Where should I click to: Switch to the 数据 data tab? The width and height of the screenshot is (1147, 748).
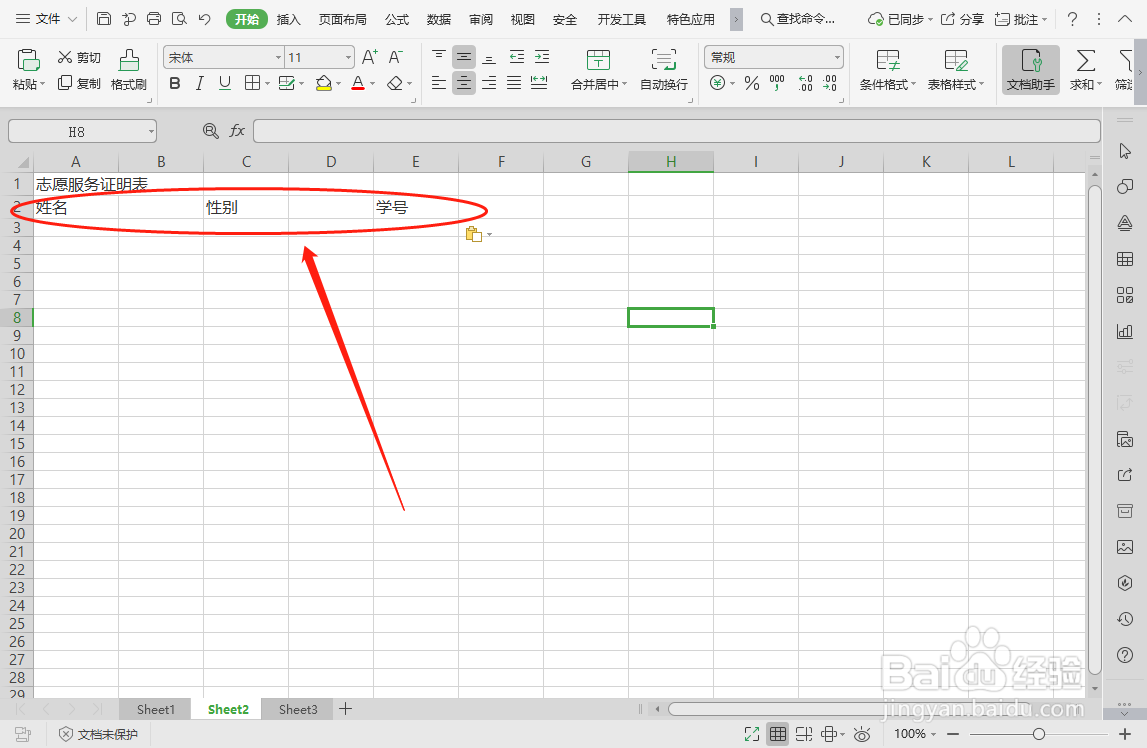pos(438,19)
